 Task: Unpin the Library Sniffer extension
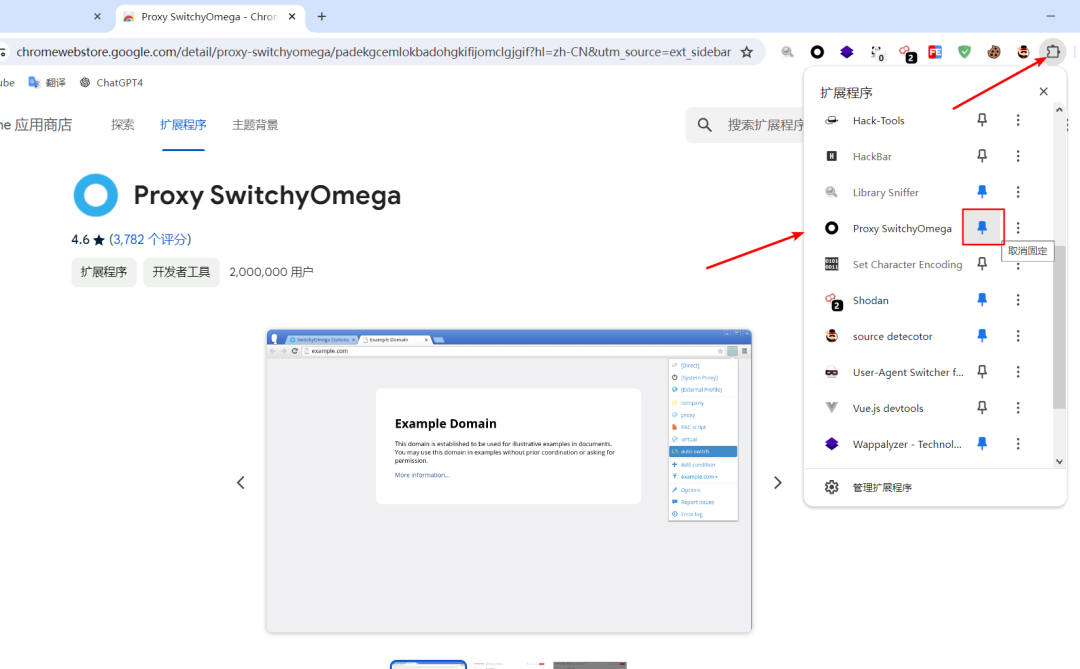tap(982, 192)
